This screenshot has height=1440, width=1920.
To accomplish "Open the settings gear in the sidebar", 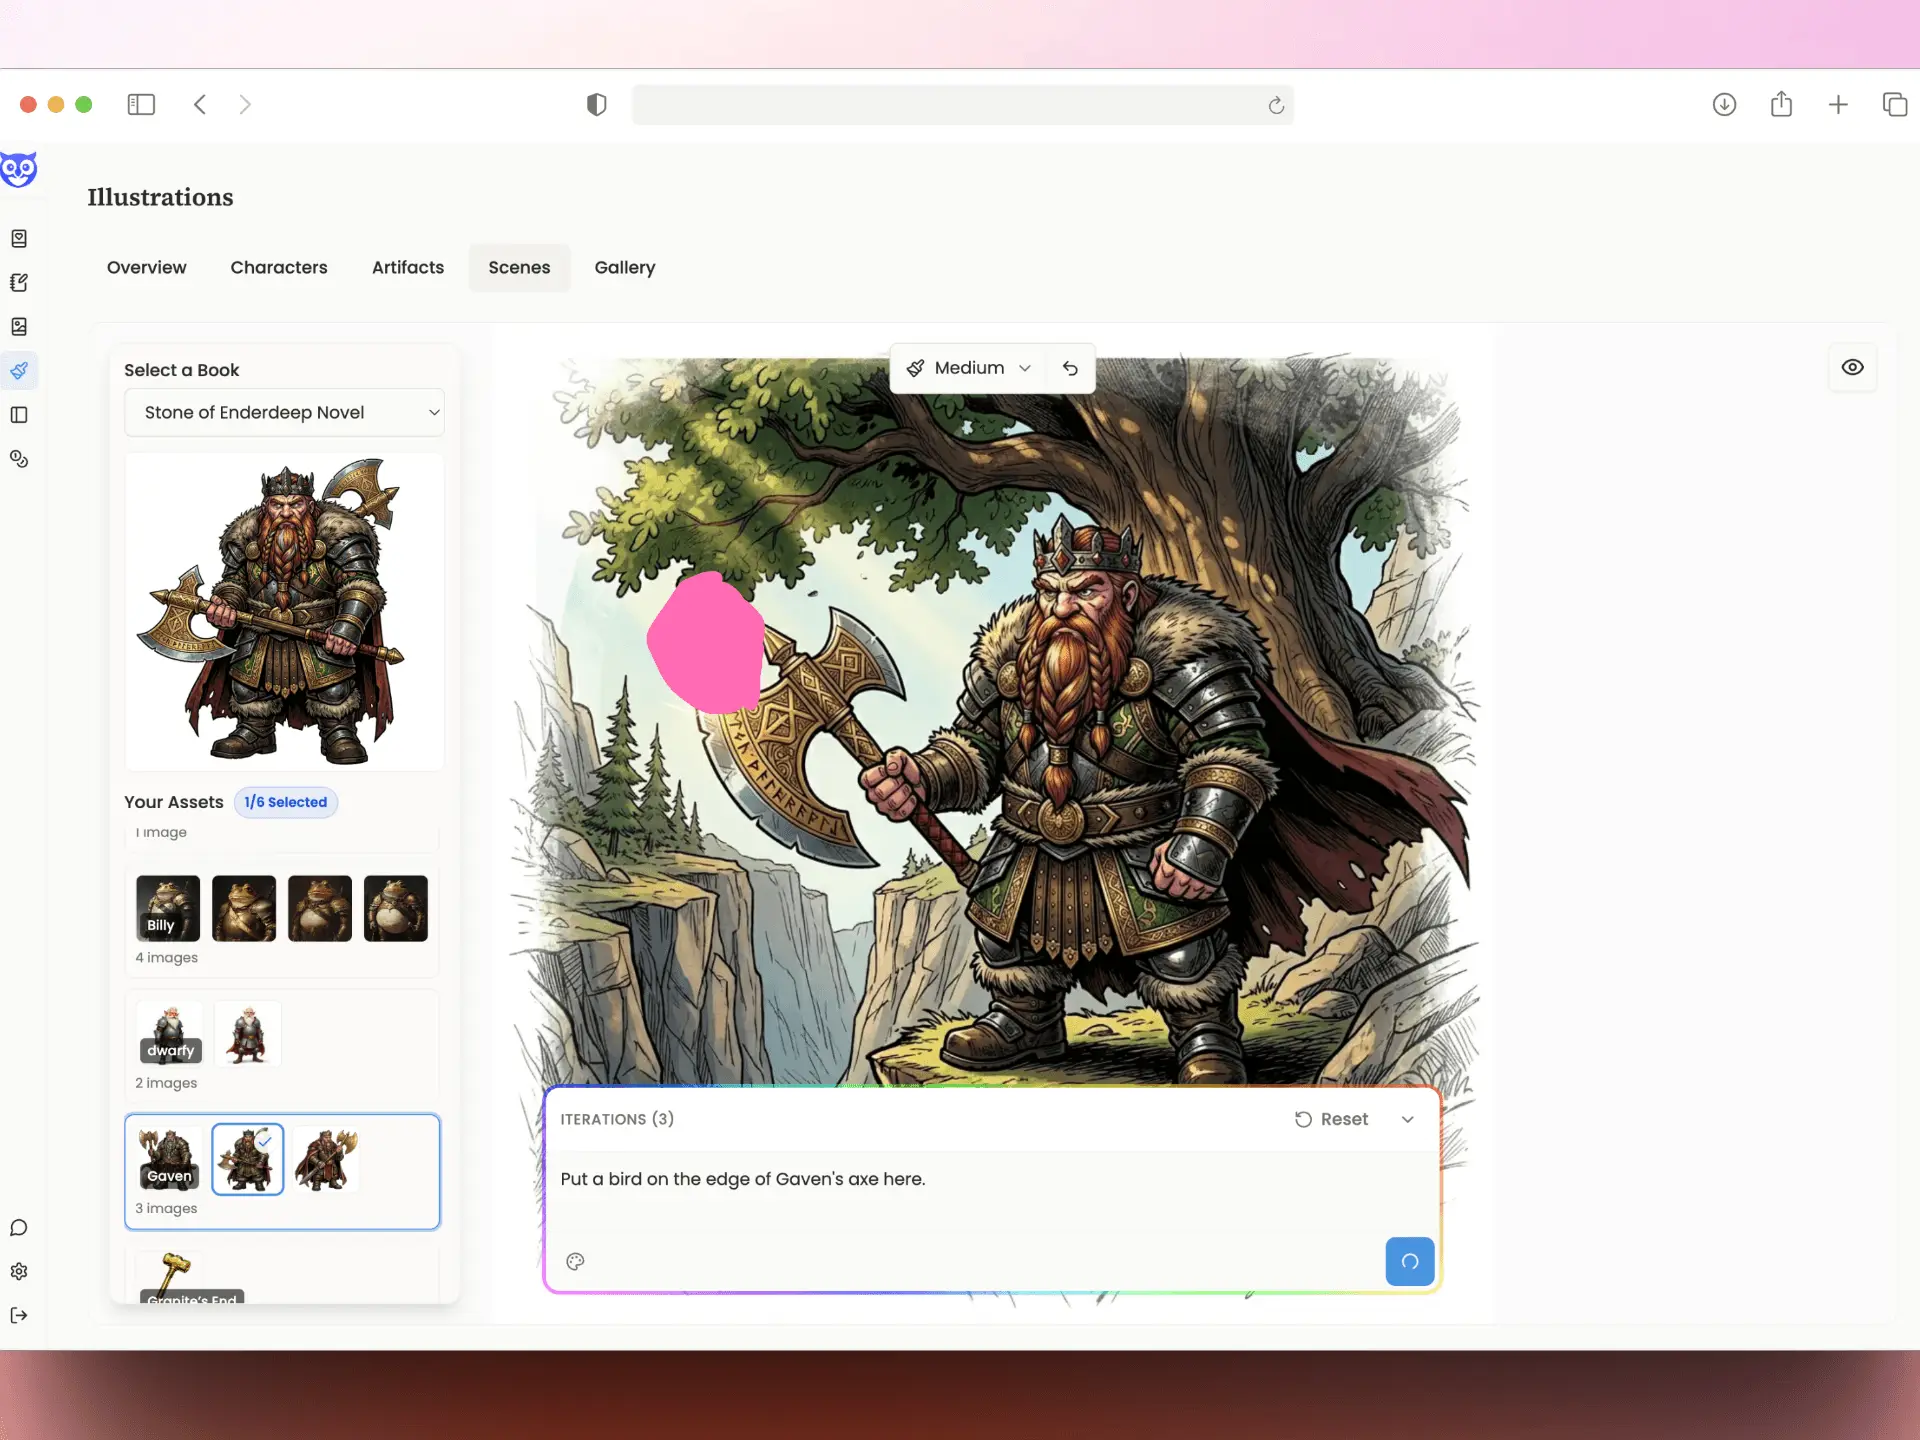I will (19, 1271).
